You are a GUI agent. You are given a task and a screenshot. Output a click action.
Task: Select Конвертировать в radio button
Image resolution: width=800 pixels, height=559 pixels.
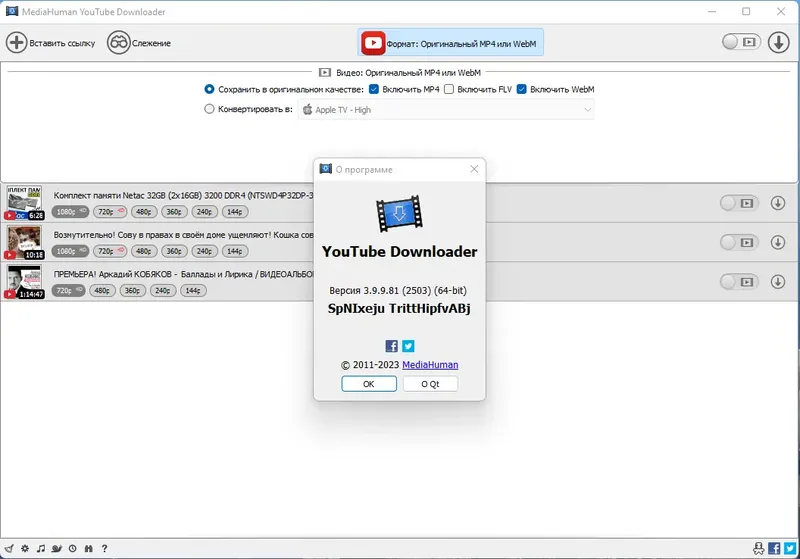(x=209, y=109)
